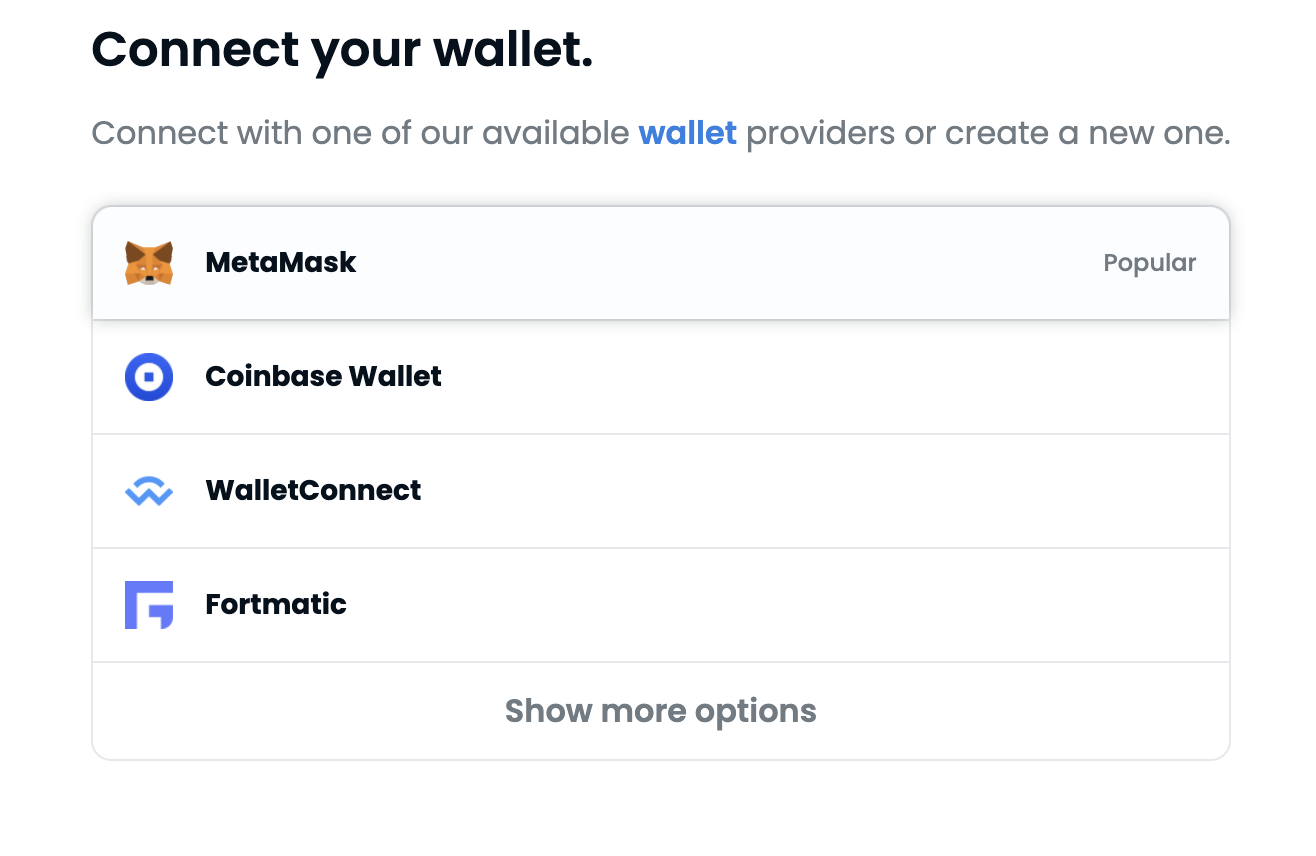
Task: Click the purple Fortmatic logo icon
Action: click(149, 605)
